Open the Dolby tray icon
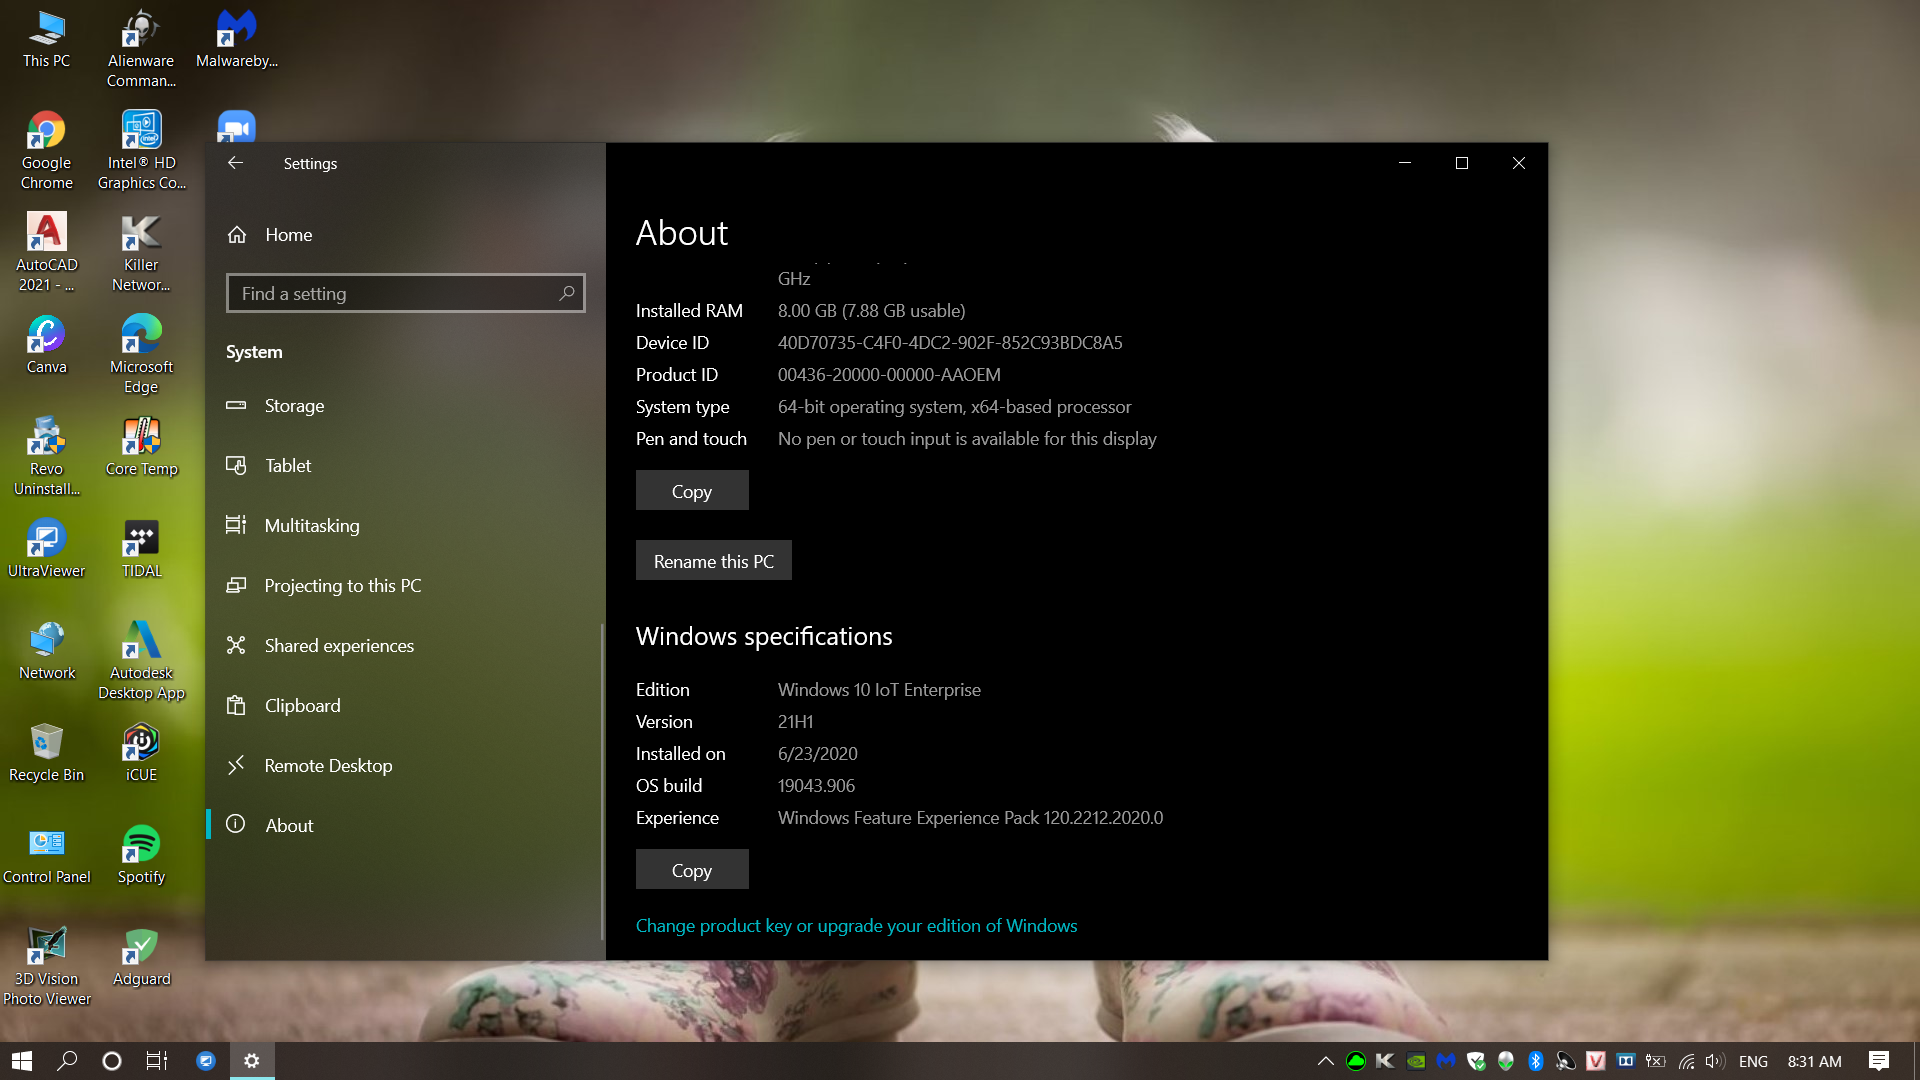 coord(1626,1061)
